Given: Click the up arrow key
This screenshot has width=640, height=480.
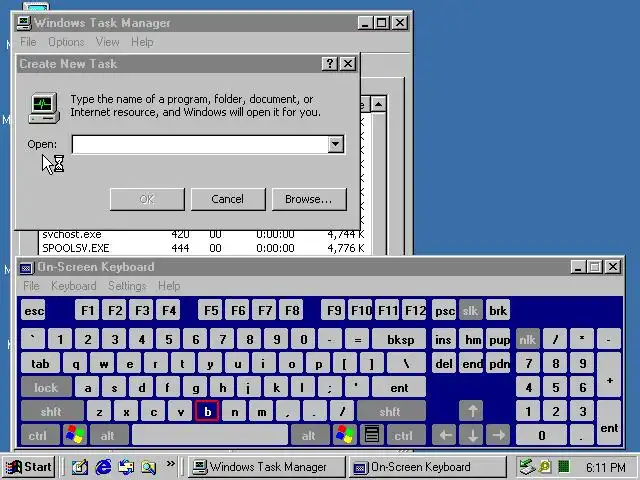Looking at the screenshot, I should (471, 411).
